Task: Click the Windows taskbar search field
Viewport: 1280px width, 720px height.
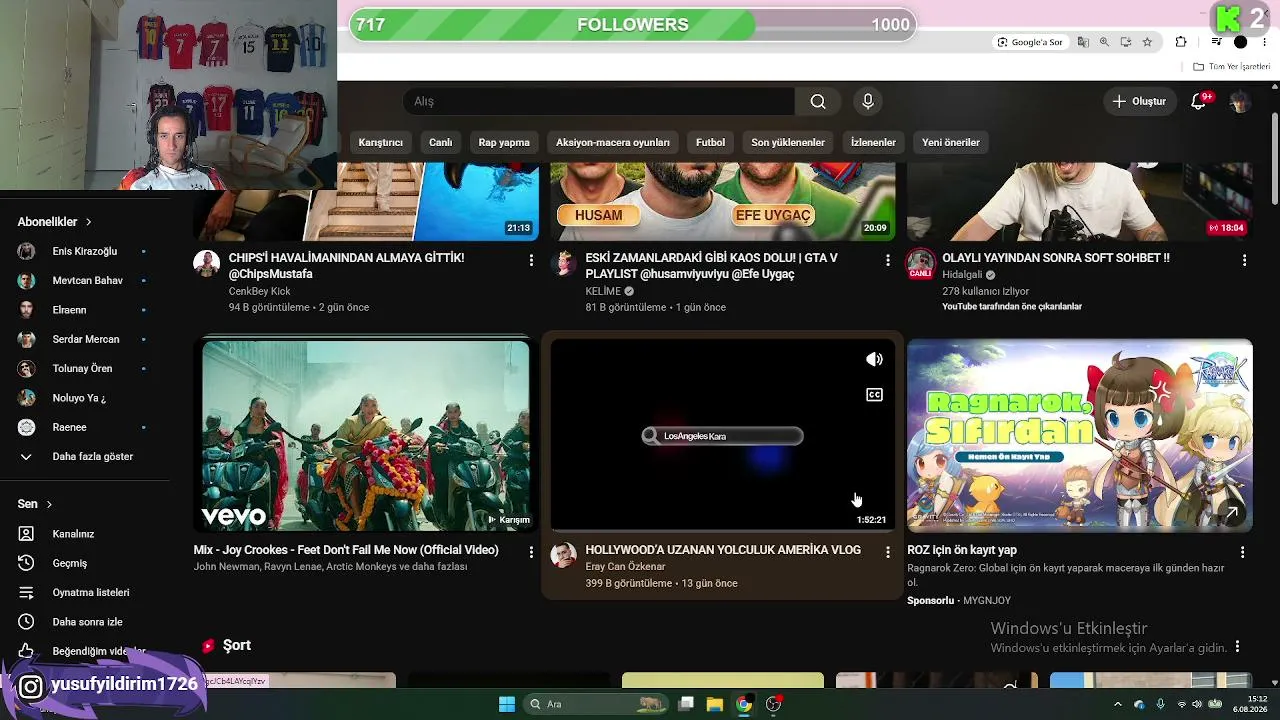Action: (x=597, y=704)
